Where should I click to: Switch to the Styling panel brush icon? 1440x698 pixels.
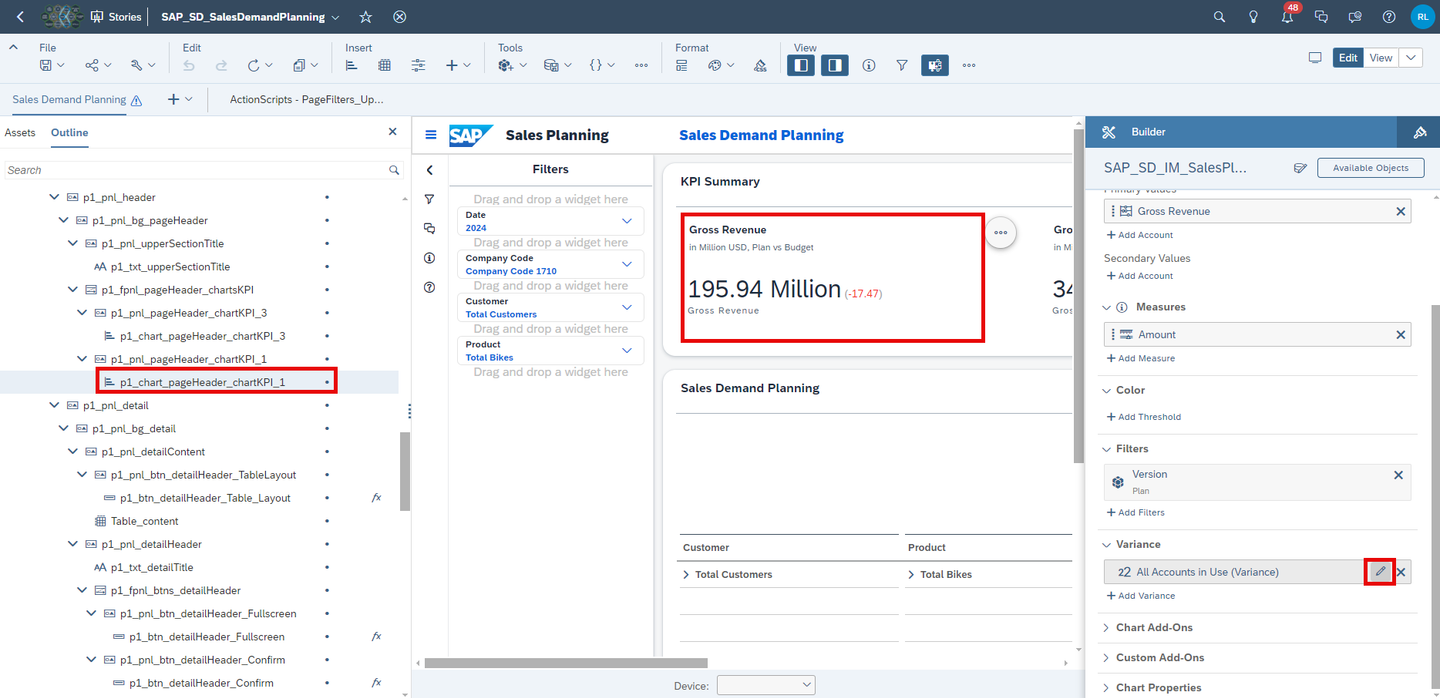(x=1419, y=132)
